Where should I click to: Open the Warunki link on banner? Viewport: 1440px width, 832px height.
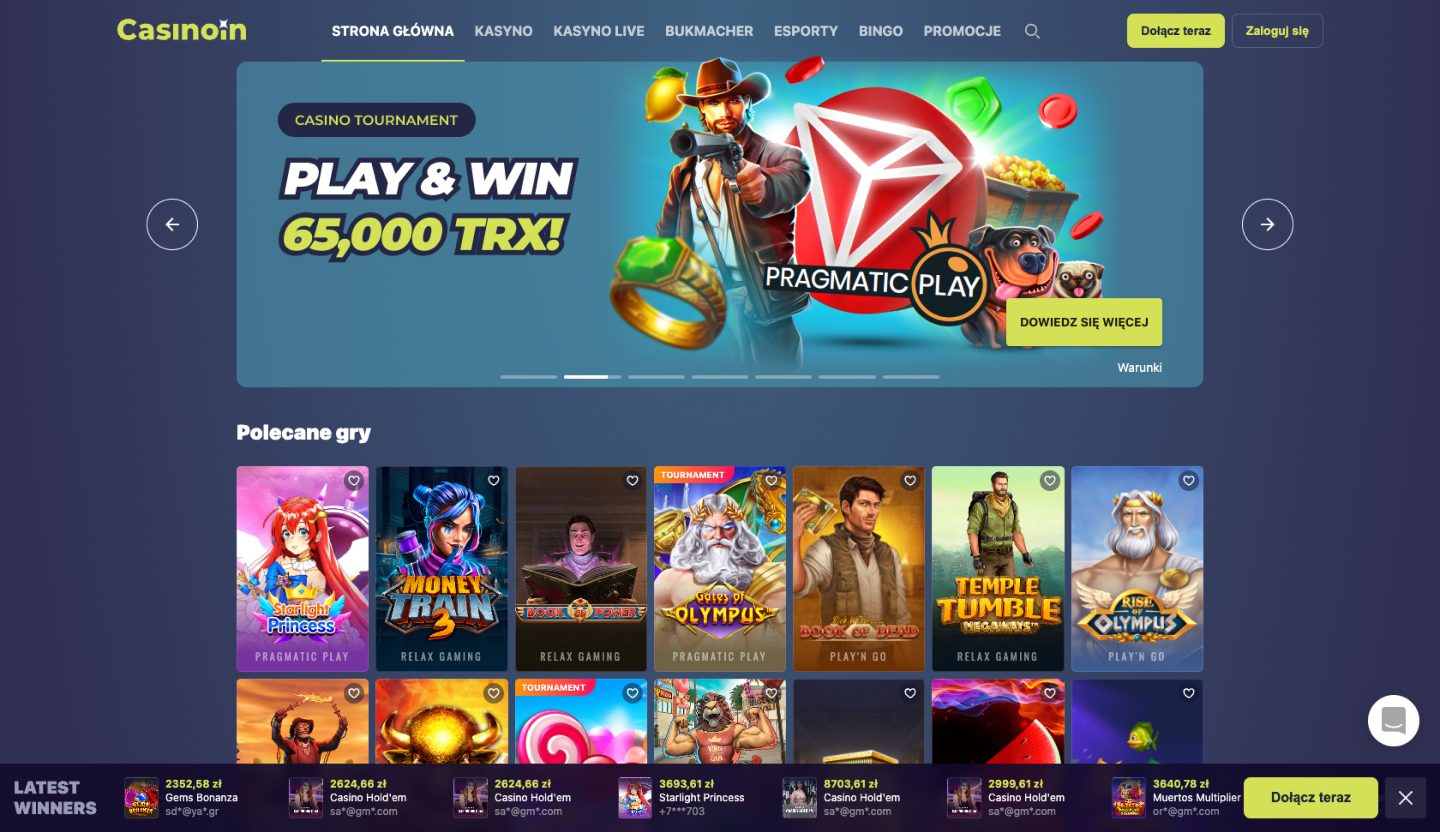[1139, 368]
